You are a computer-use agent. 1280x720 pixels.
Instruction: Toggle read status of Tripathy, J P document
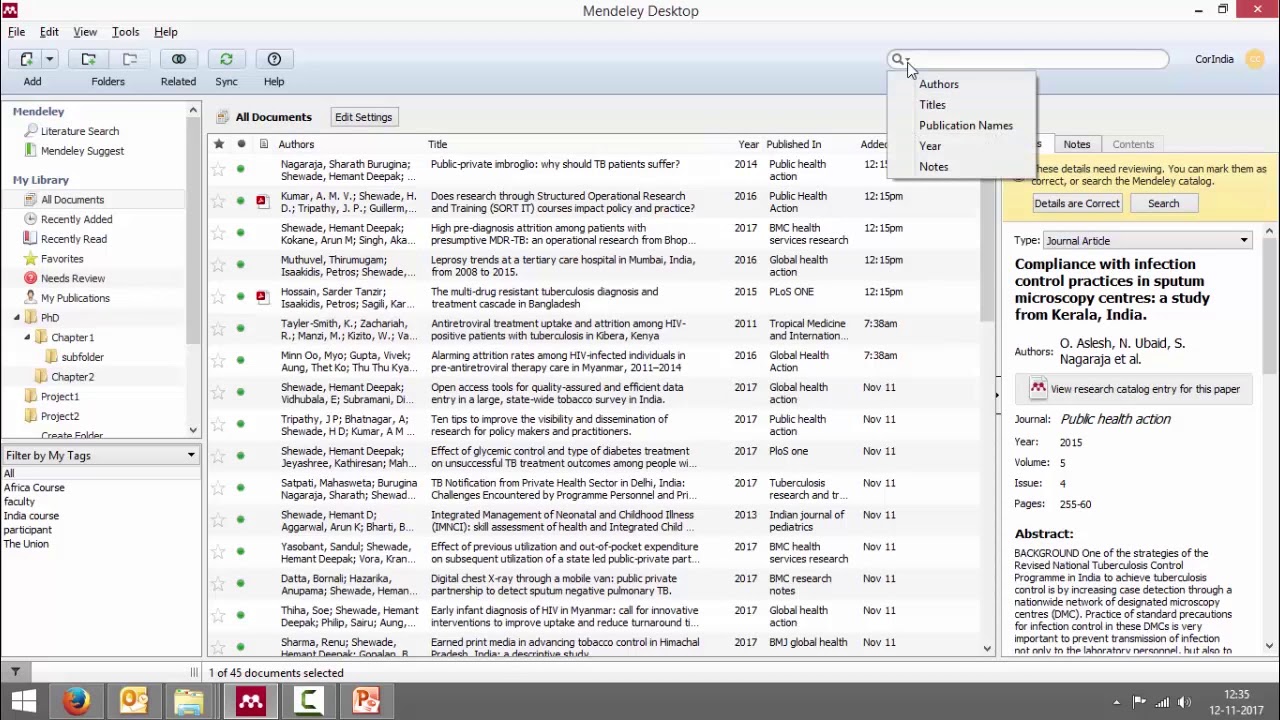point(241,424)
